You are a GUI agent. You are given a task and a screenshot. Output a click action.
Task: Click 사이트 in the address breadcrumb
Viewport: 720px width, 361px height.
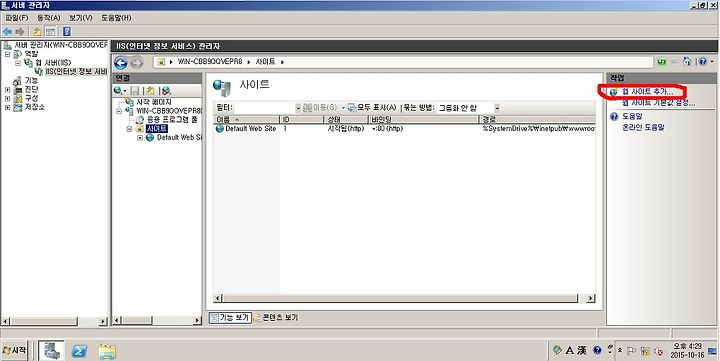point(265,62)
